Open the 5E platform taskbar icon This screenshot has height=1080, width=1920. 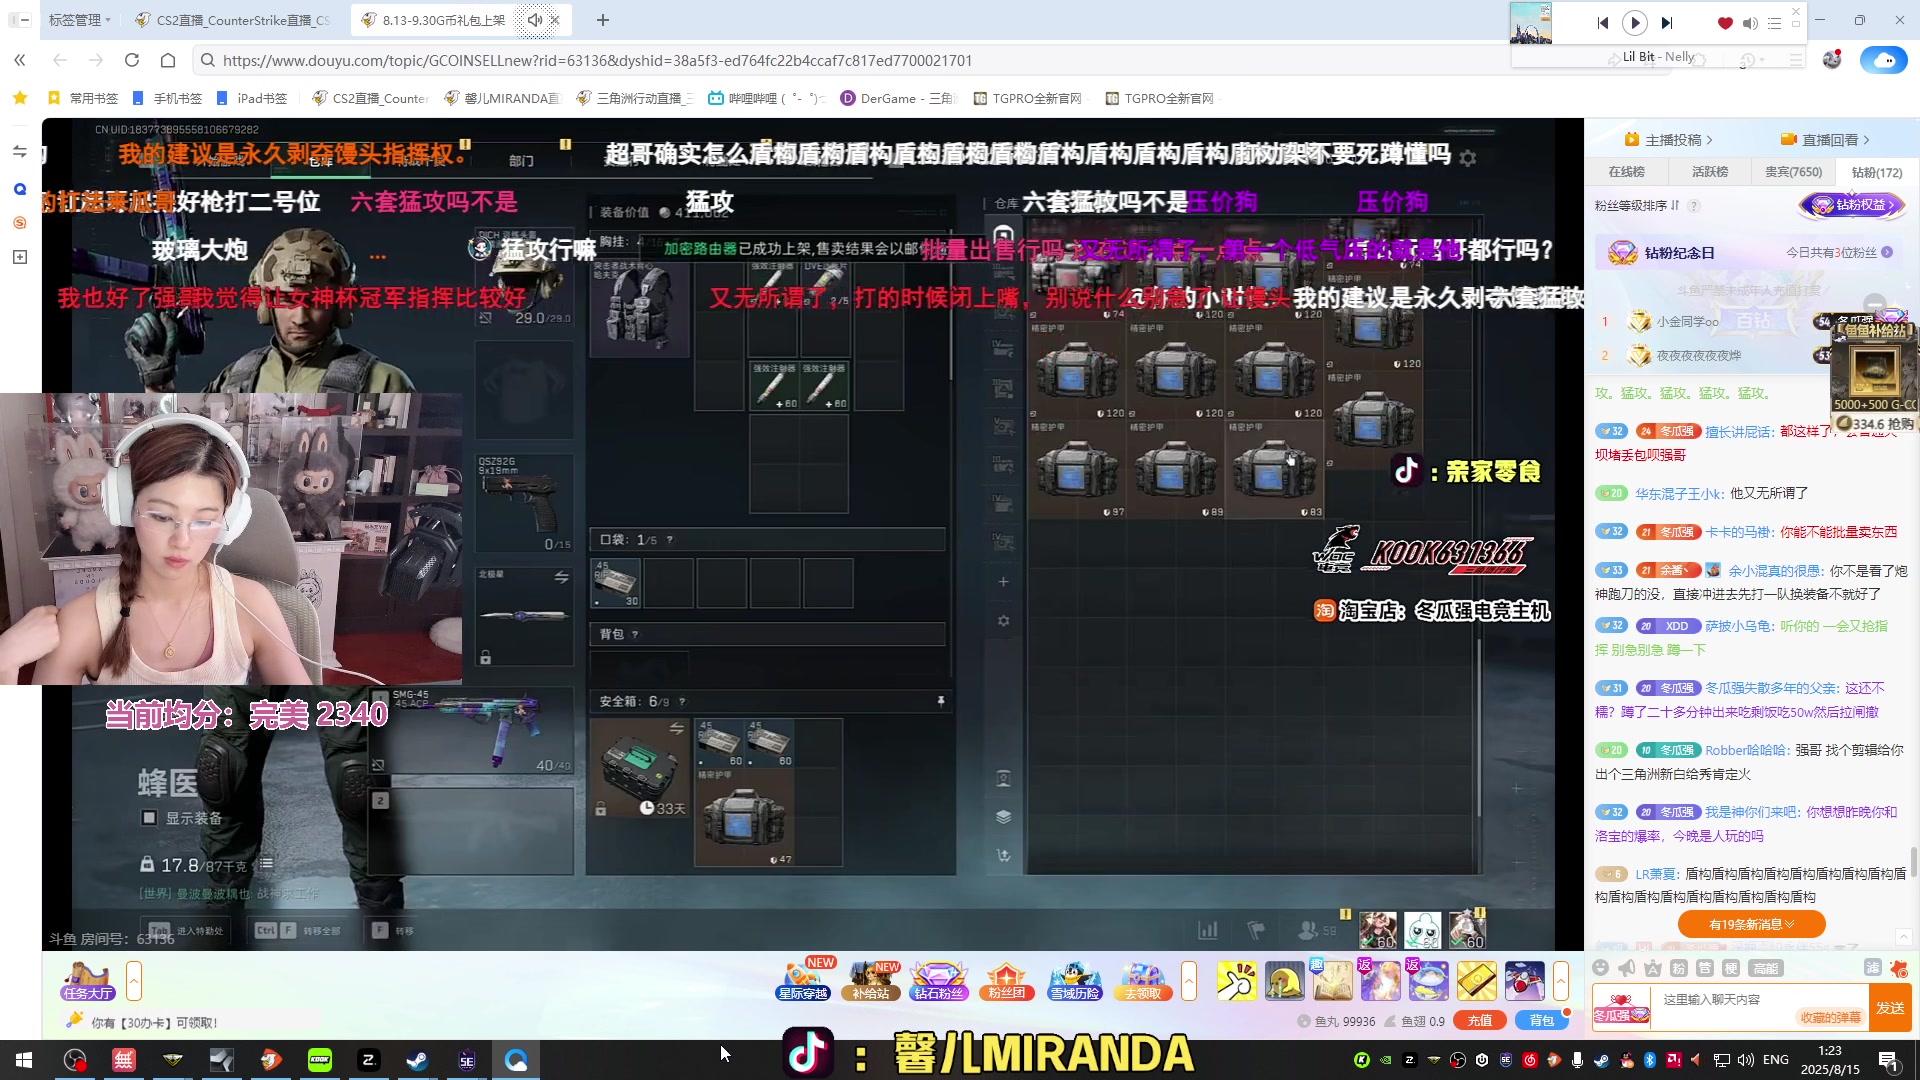point(467,1060)
